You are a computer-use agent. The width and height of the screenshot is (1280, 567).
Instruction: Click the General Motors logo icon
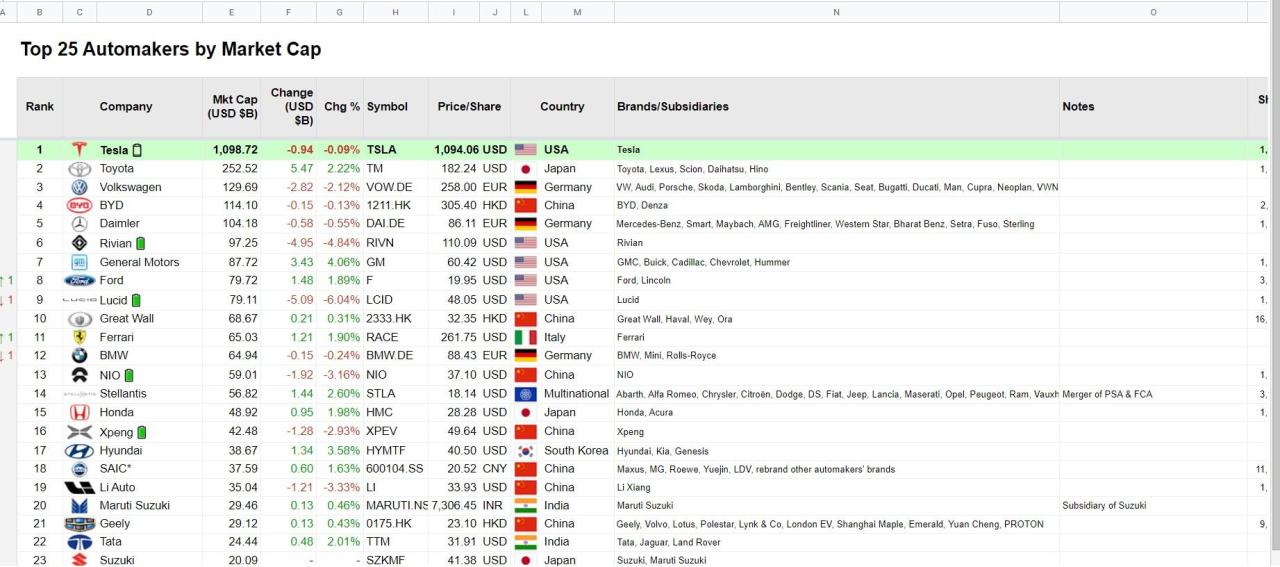click(x=80, y=262)
